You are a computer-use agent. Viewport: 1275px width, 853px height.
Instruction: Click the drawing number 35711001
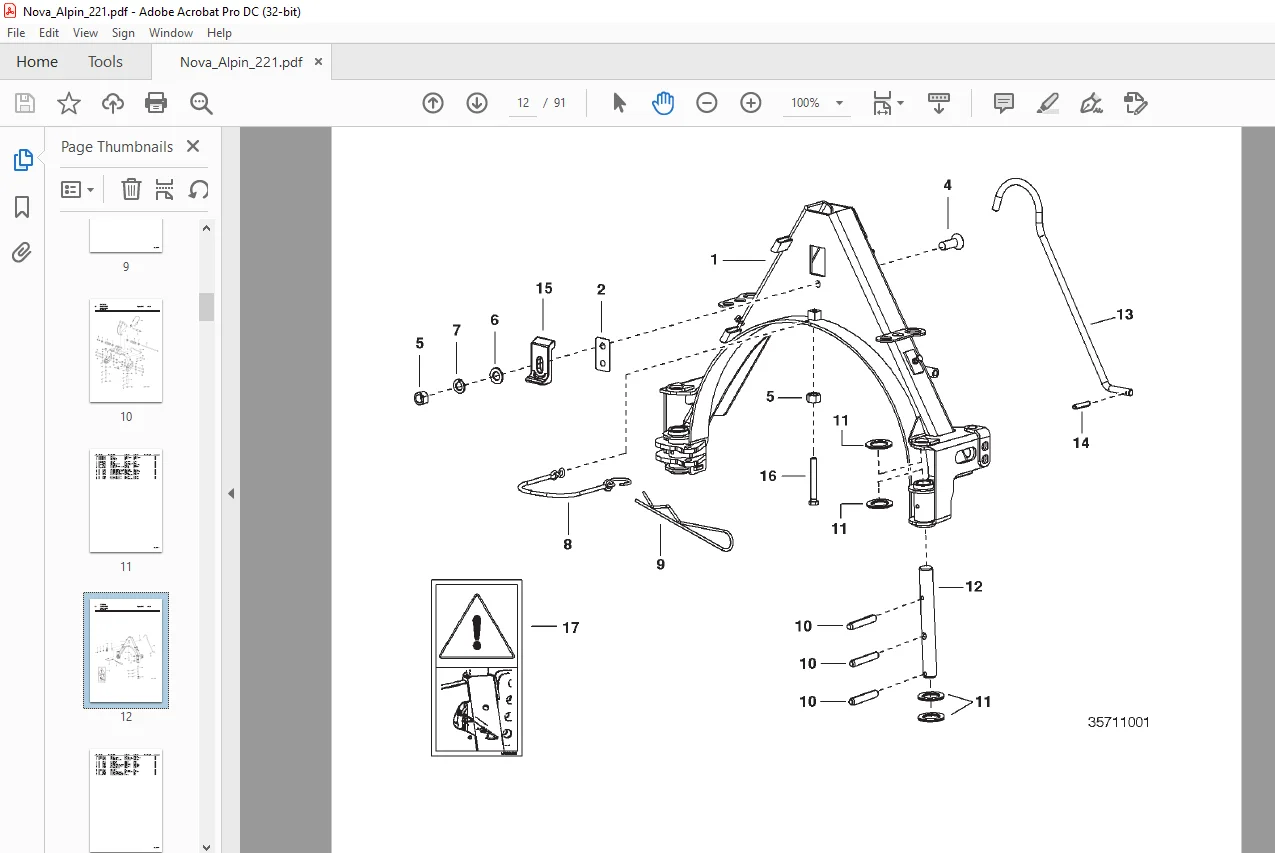coord(1118,722)
